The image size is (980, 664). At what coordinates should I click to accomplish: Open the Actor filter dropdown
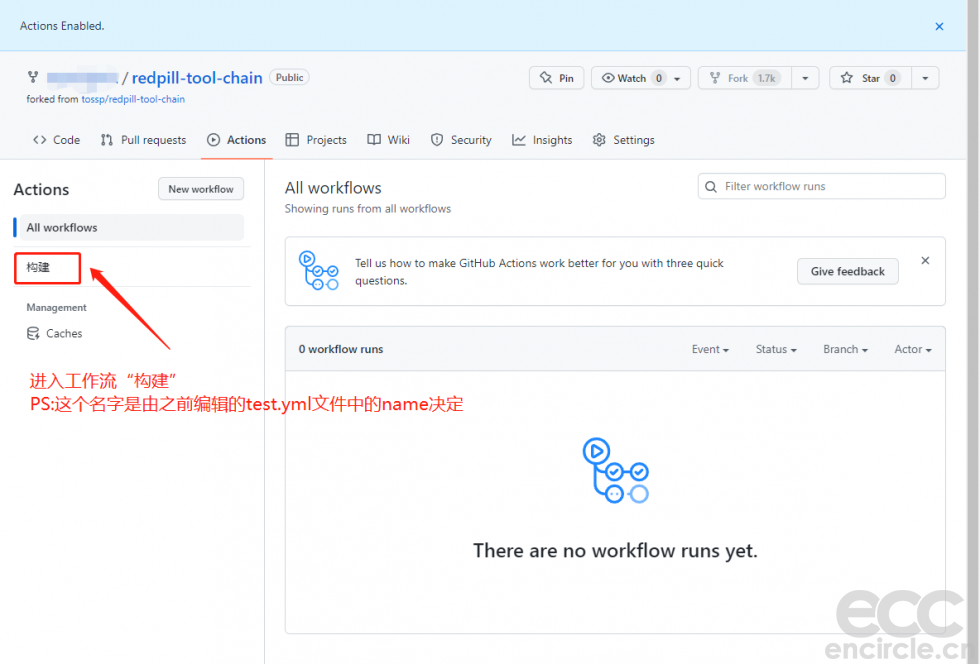[912, 350]
